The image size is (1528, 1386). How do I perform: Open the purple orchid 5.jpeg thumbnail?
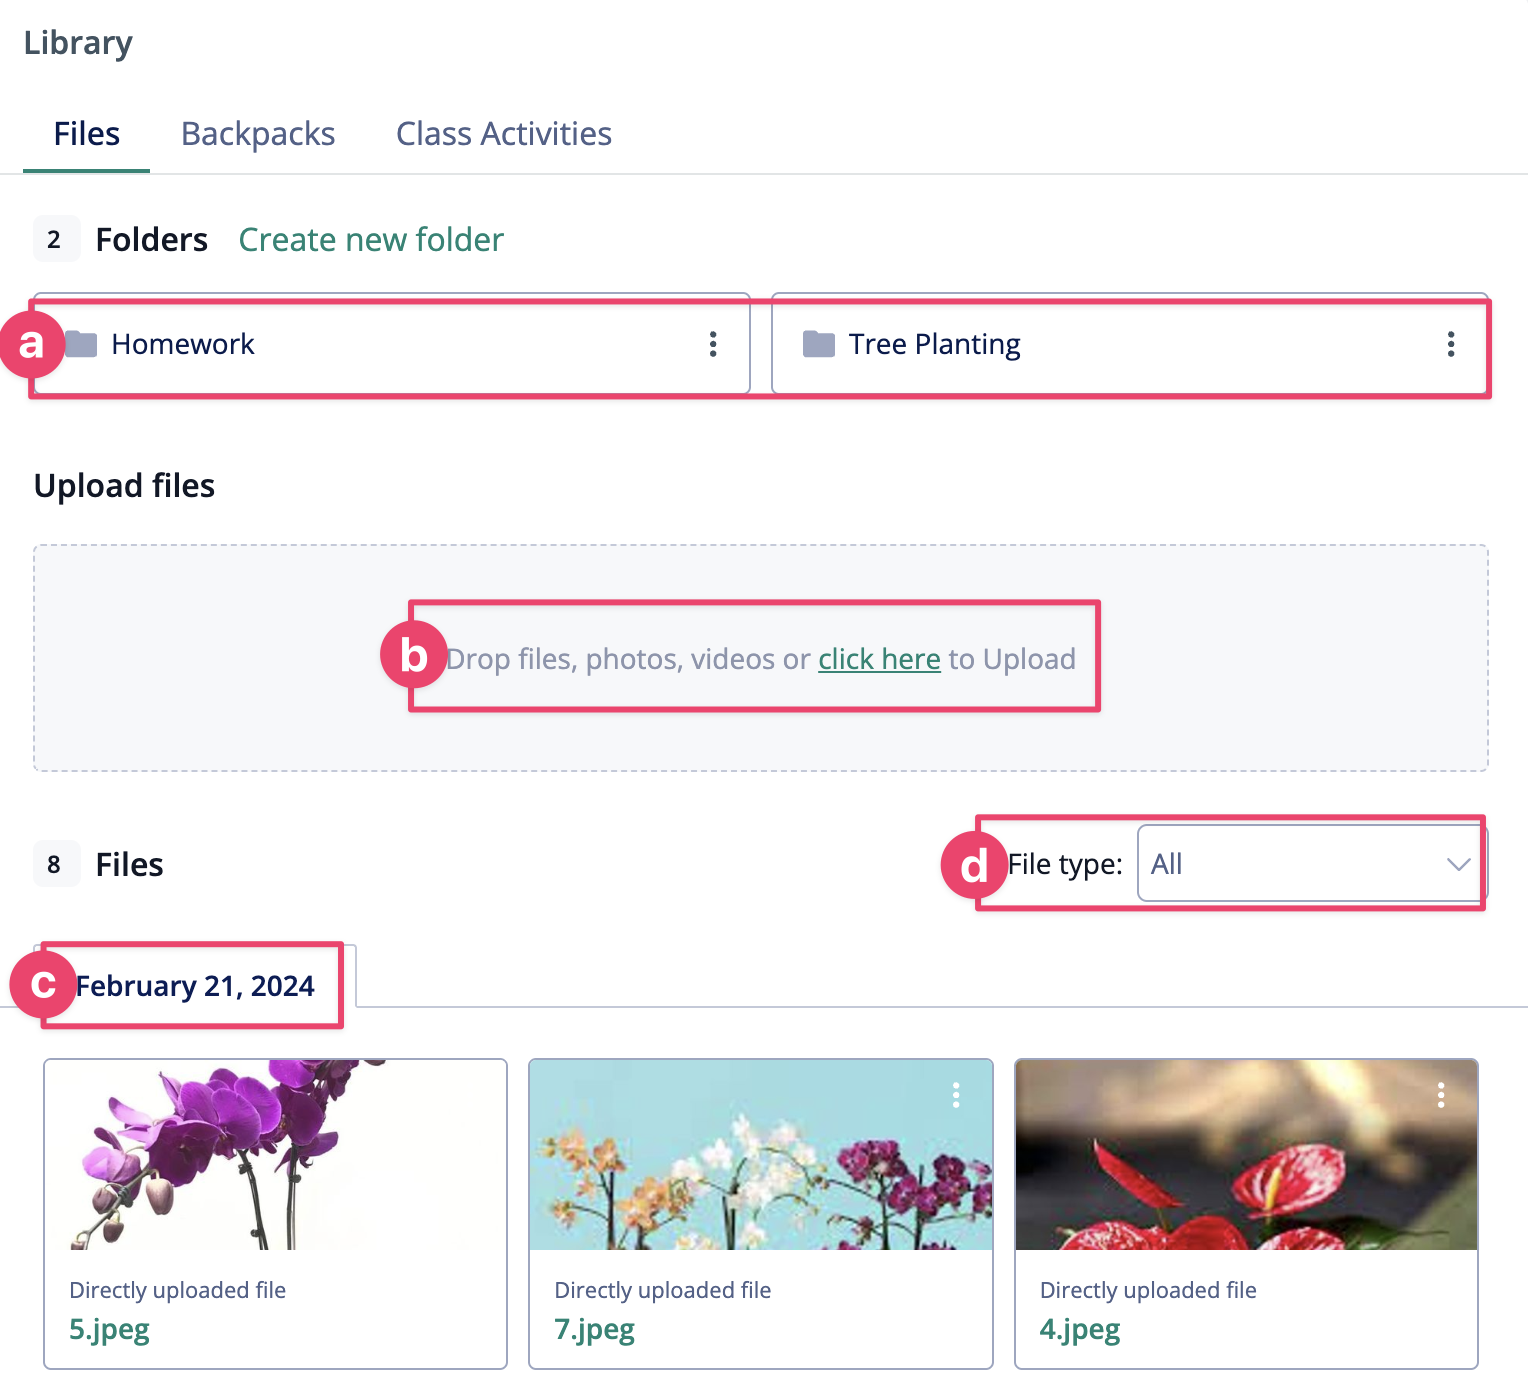(x=275, y=1155)
